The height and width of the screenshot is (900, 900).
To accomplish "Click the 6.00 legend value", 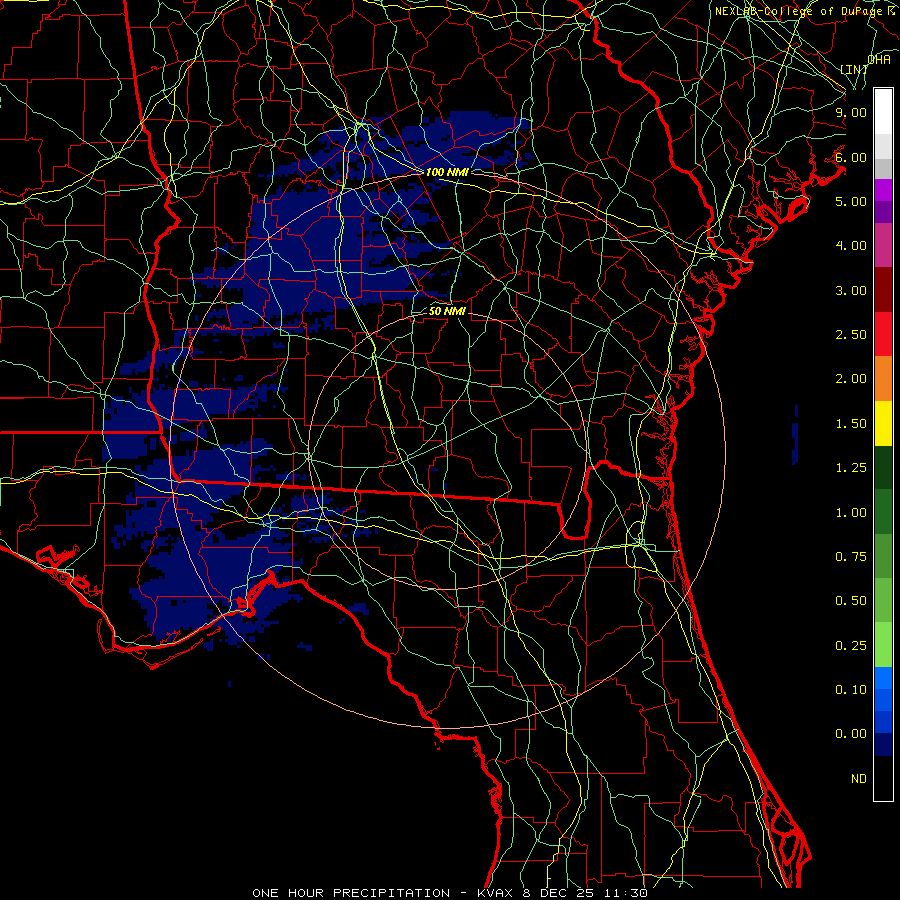I will [x=851, y=157].
